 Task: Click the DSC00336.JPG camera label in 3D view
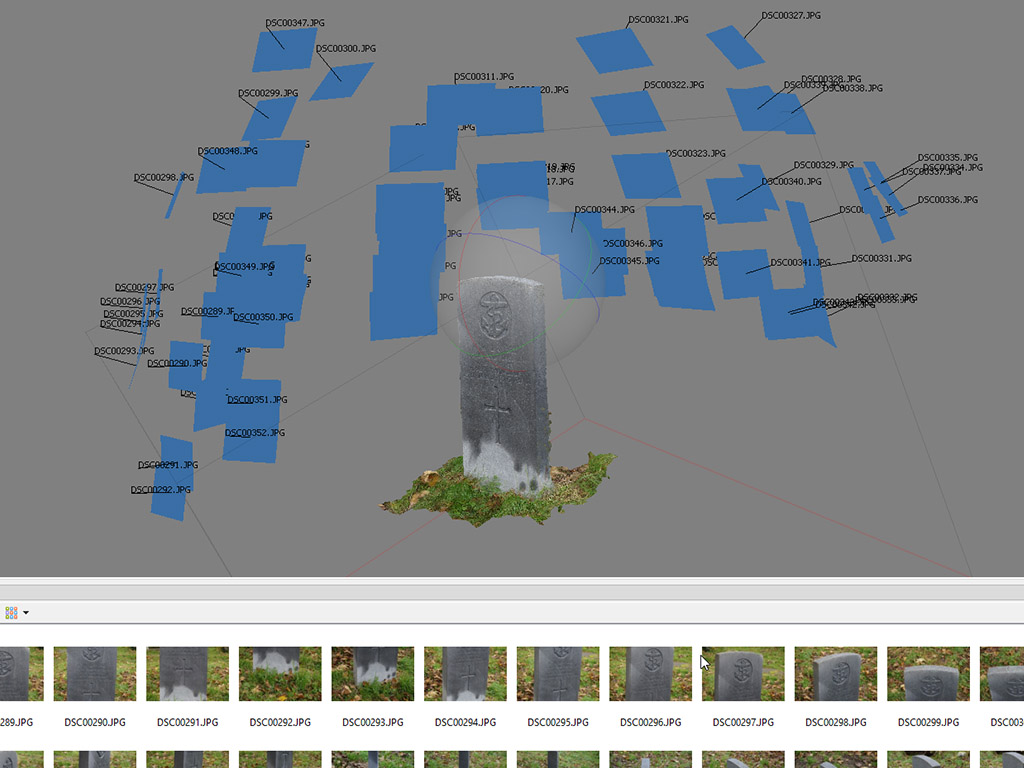coord(948,200)
